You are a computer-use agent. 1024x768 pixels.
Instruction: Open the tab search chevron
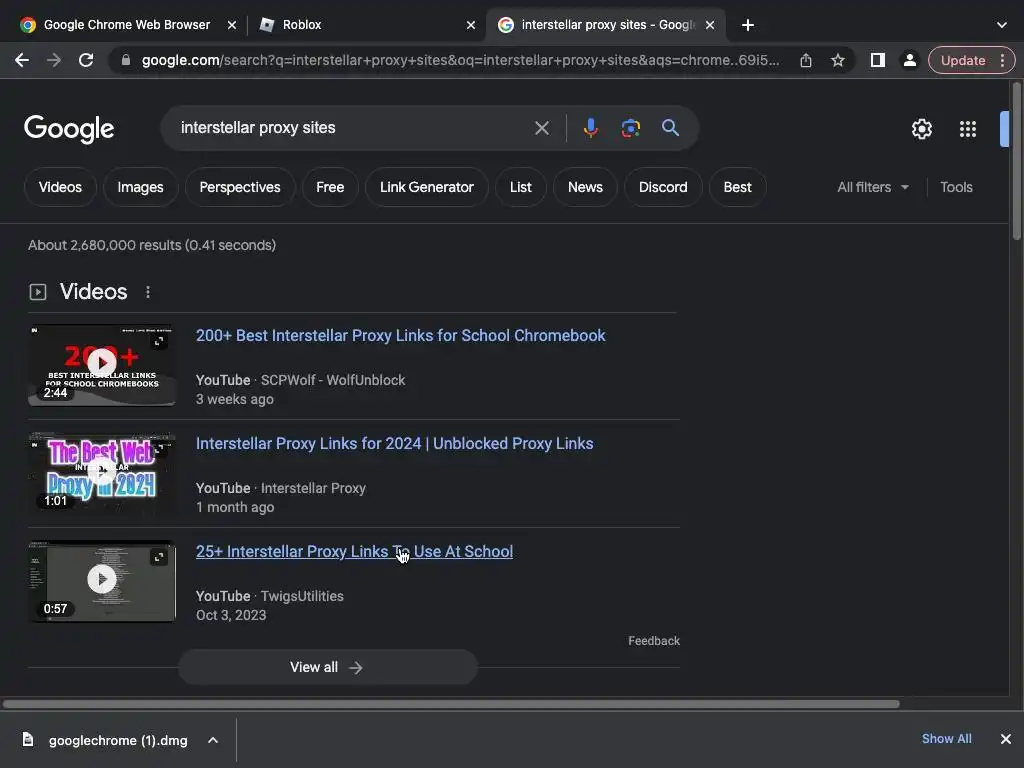(1001, 25)
